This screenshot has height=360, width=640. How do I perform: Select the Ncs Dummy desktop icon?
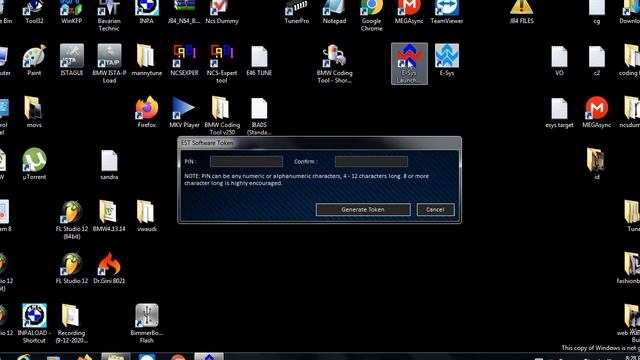point(222,12)
